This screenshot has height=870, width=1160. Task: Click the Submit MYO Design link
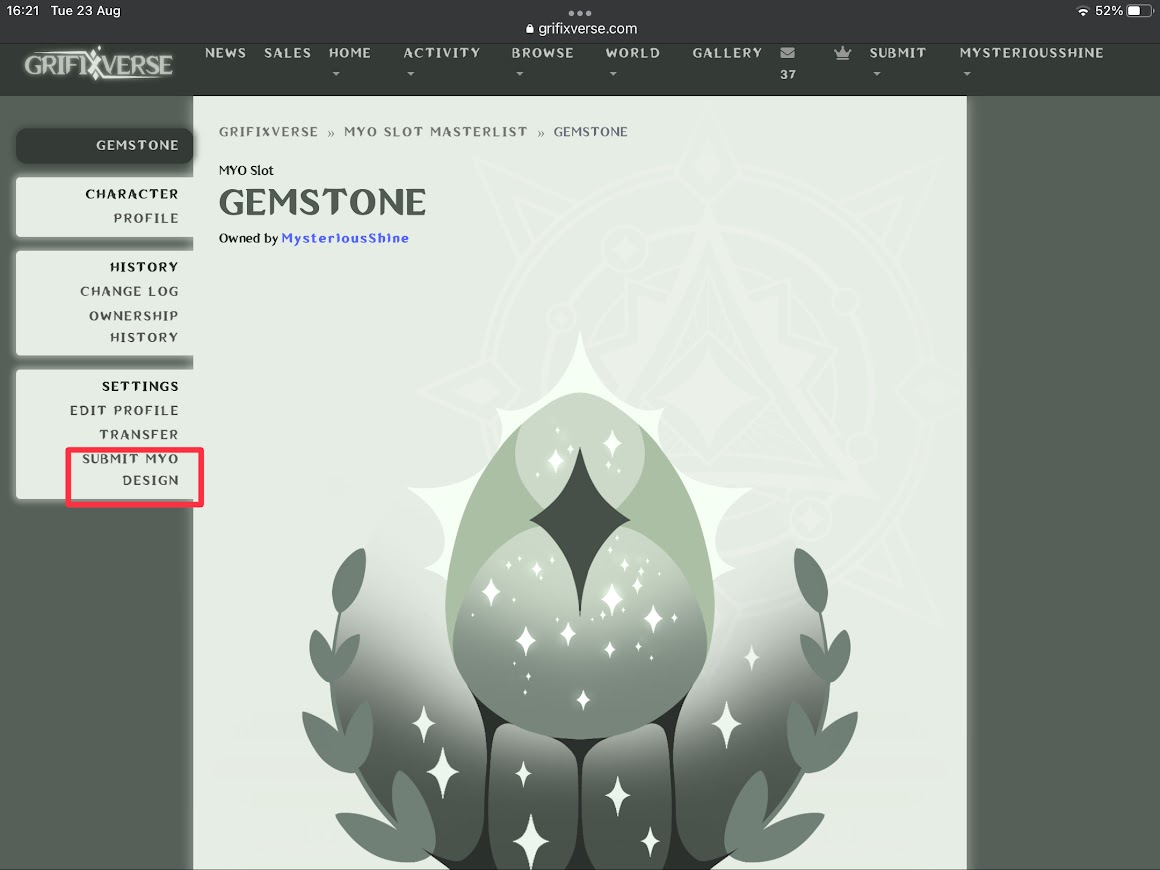pyautogui.click(x=132, y=470)
